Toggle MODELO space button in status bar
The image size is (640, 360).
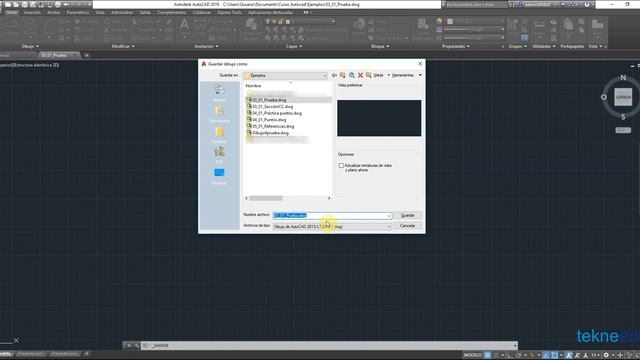pos(473,355)
